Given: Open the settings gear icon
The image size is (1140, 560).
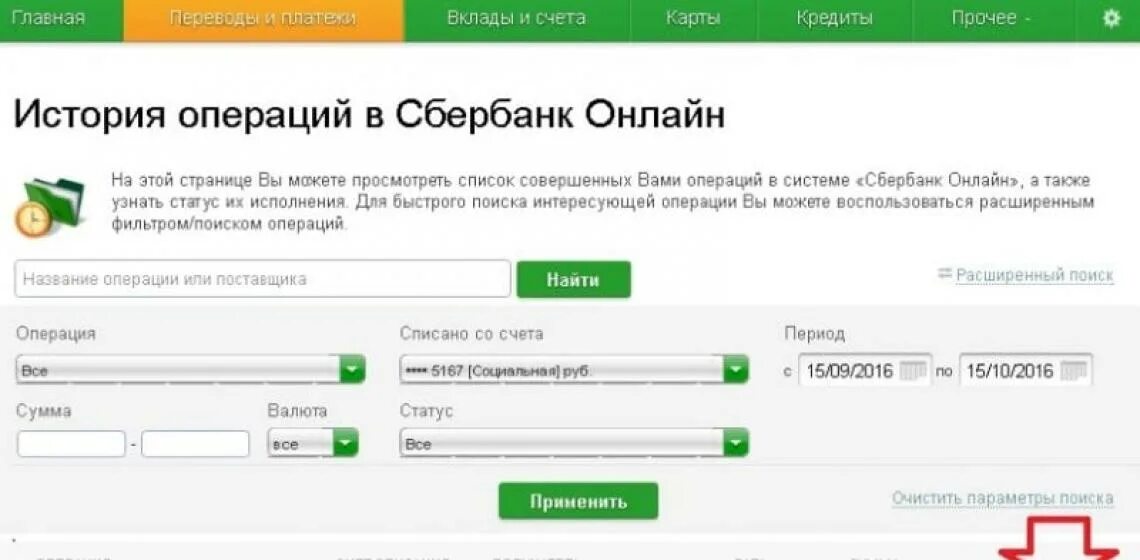Looking at the screenshot, I should pyautogui.click(x=1112, y=19).
